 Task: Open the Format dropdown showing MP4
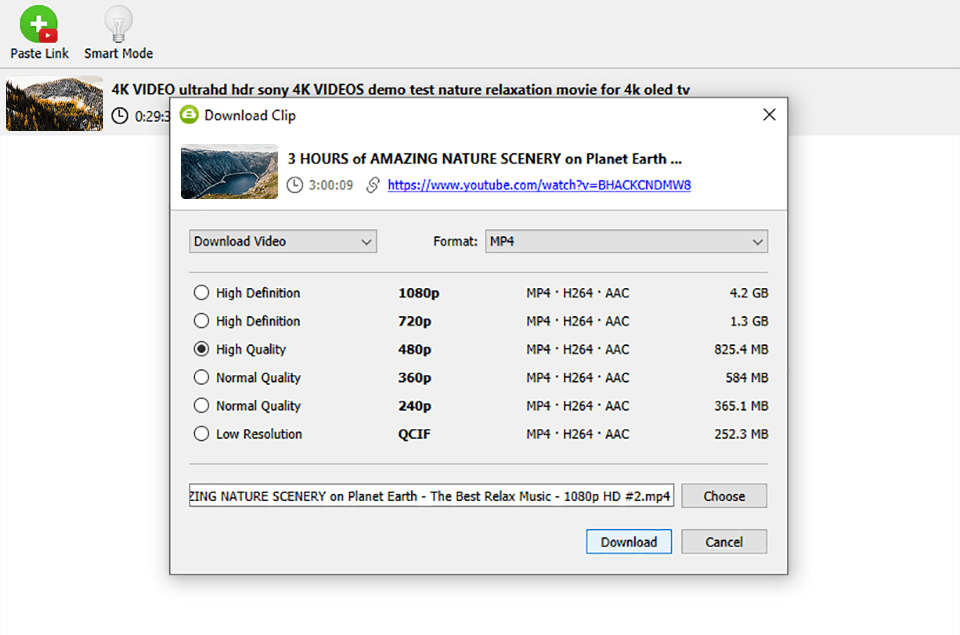point(626,241)
